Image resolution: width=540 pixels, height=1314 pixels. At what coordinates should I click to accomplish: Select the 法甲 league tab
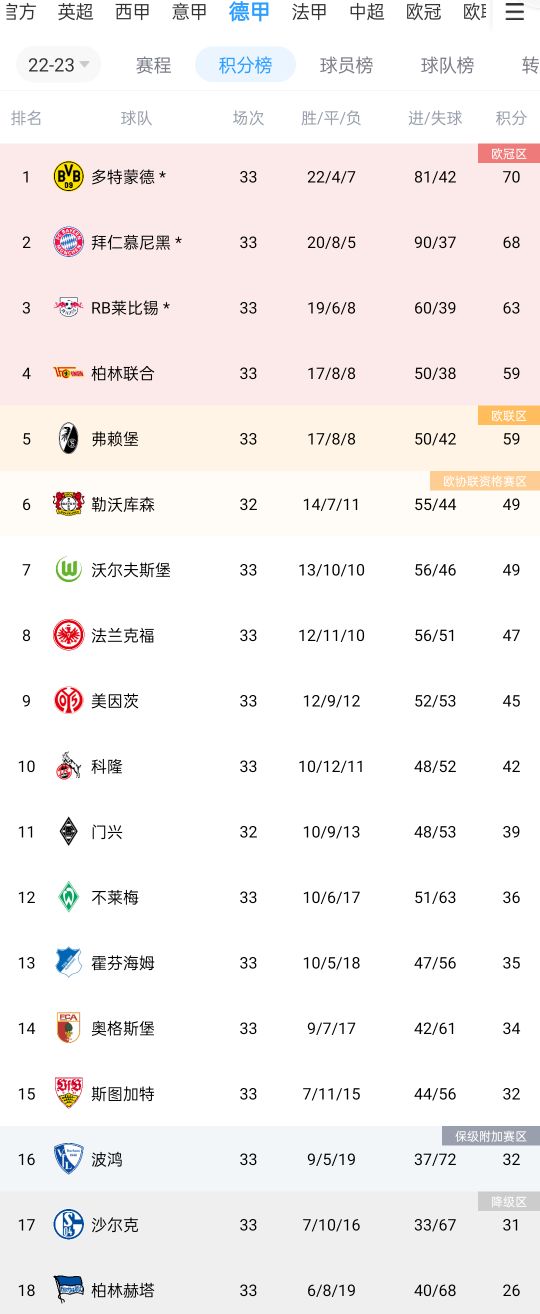(309, 12)
